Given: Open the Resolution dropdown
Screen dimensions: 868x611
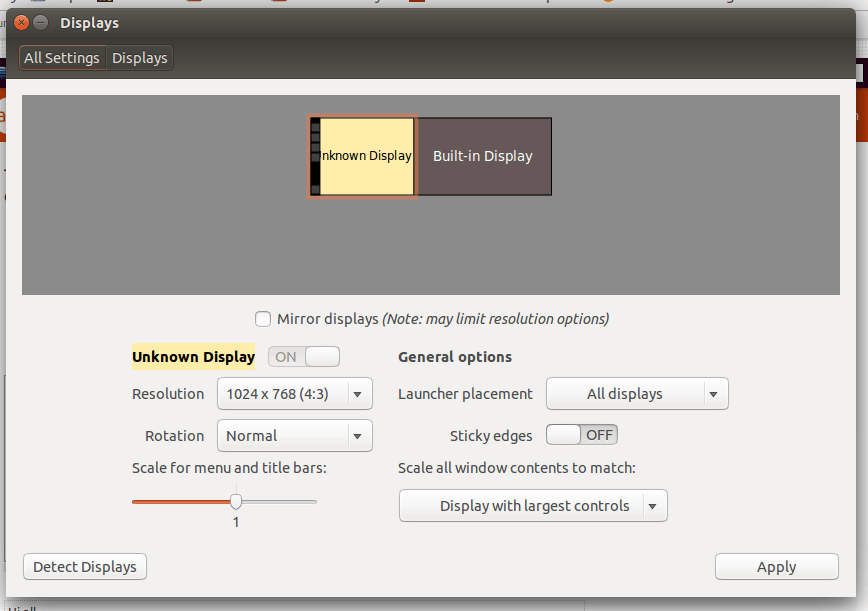Looking at the screenshot, I should [294, 394].
